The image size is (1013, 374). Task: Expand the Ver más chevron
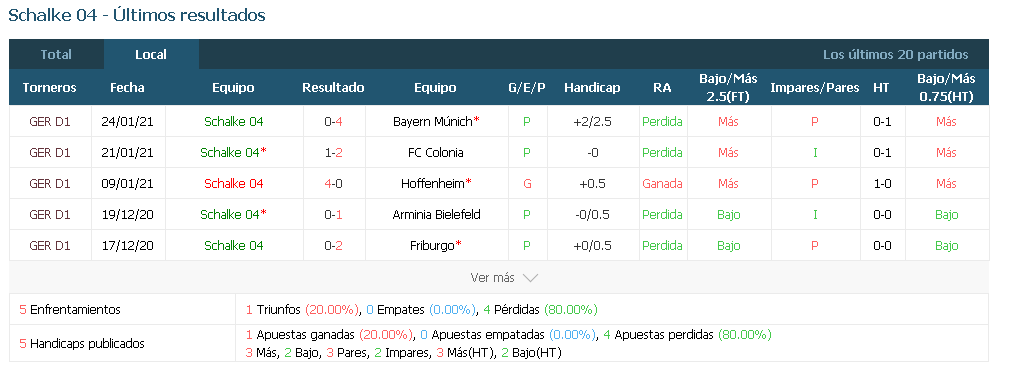(530, 278)
